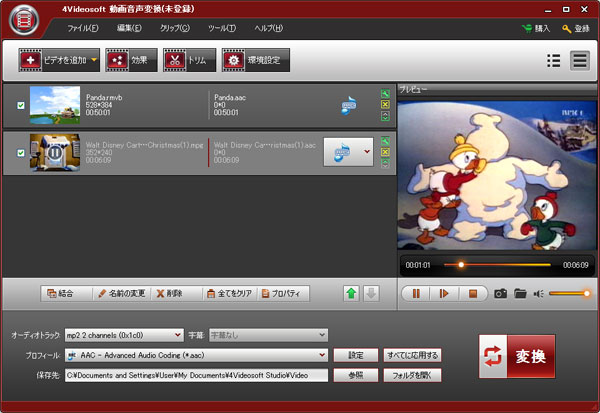Image resolution: width=600 pixels, height=413 pixels.
Task: Click the Settings (設定) button
Action: pyautogui.click(x=356, y=355)
